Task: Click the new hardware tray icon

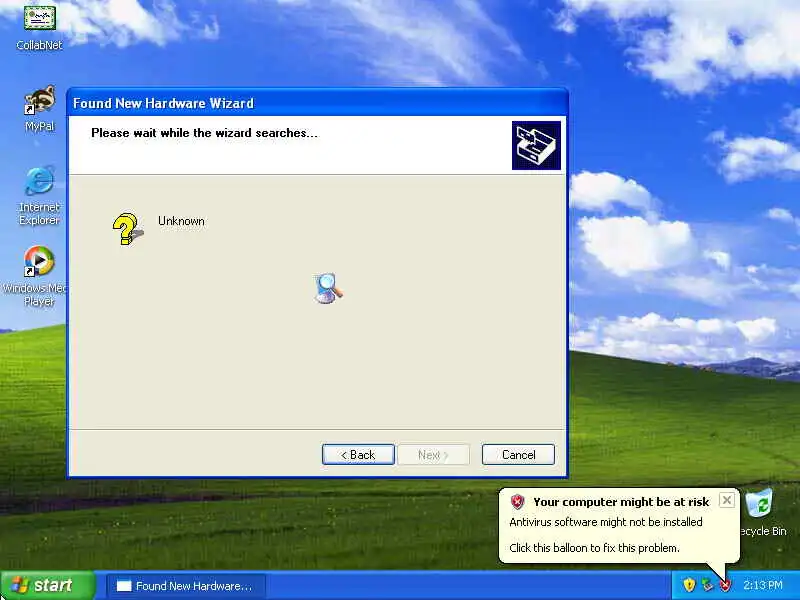Action: pyautogui.click(x=707, y=585)
